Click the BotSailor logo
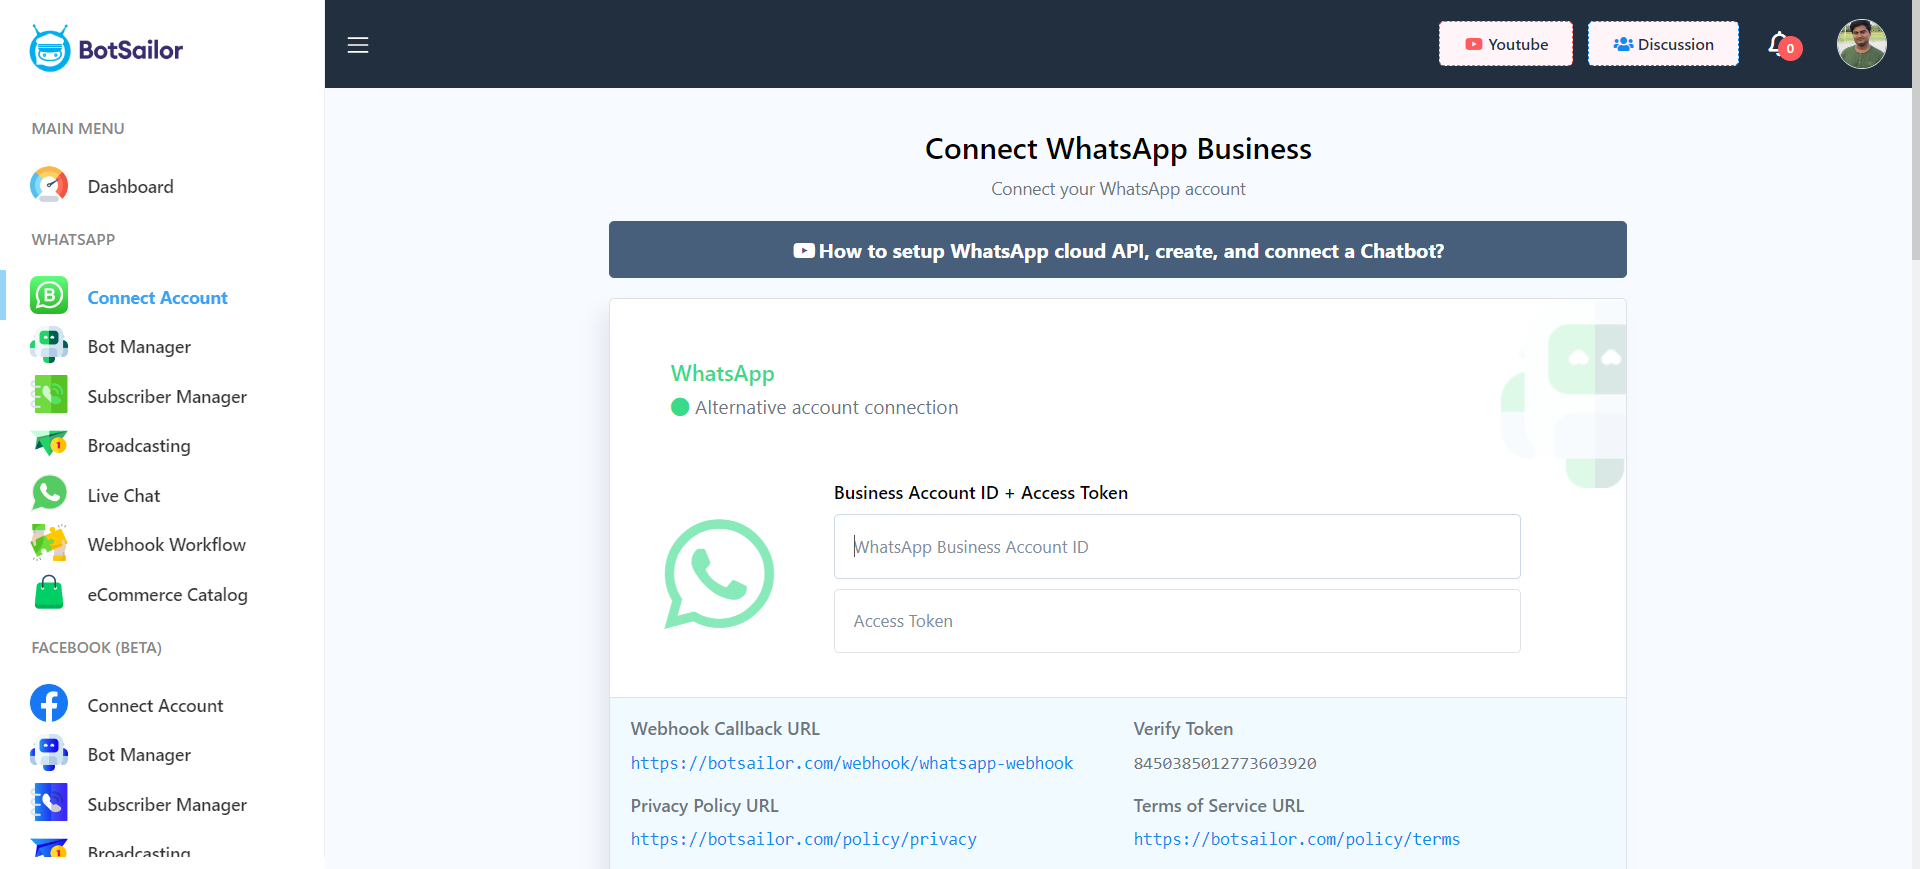The width and height of the screenshot is (1920, 869). (106, 48)
